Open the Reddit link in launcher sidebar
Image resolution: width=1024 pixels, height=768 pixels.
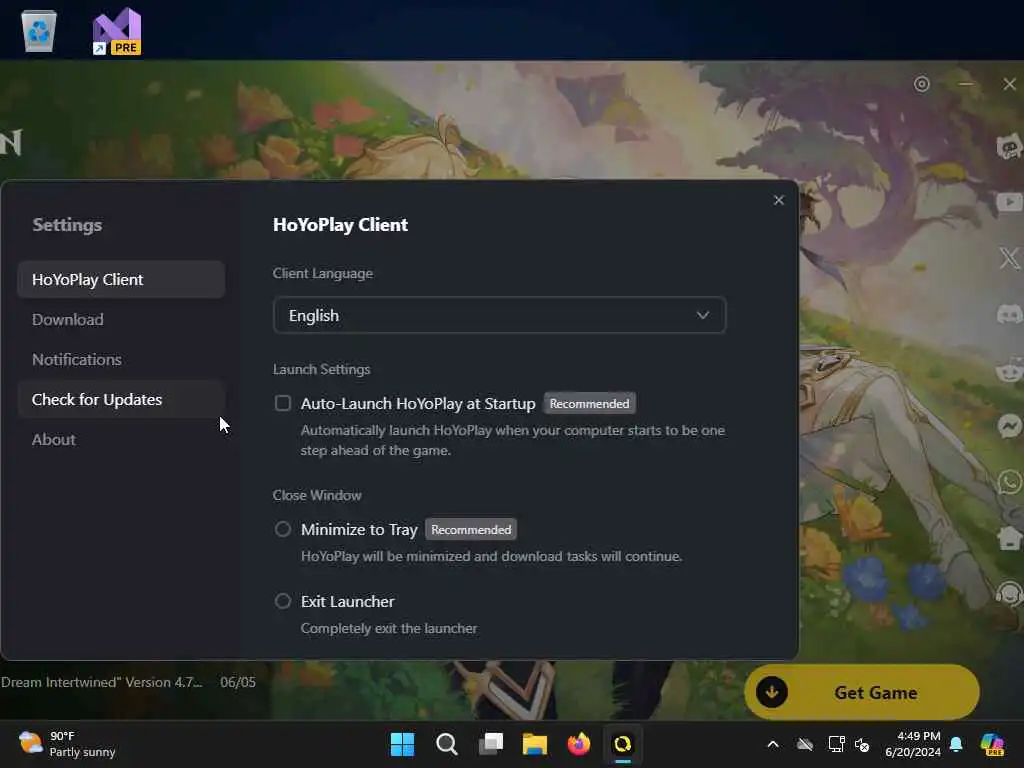click(x=1010, y=370)
